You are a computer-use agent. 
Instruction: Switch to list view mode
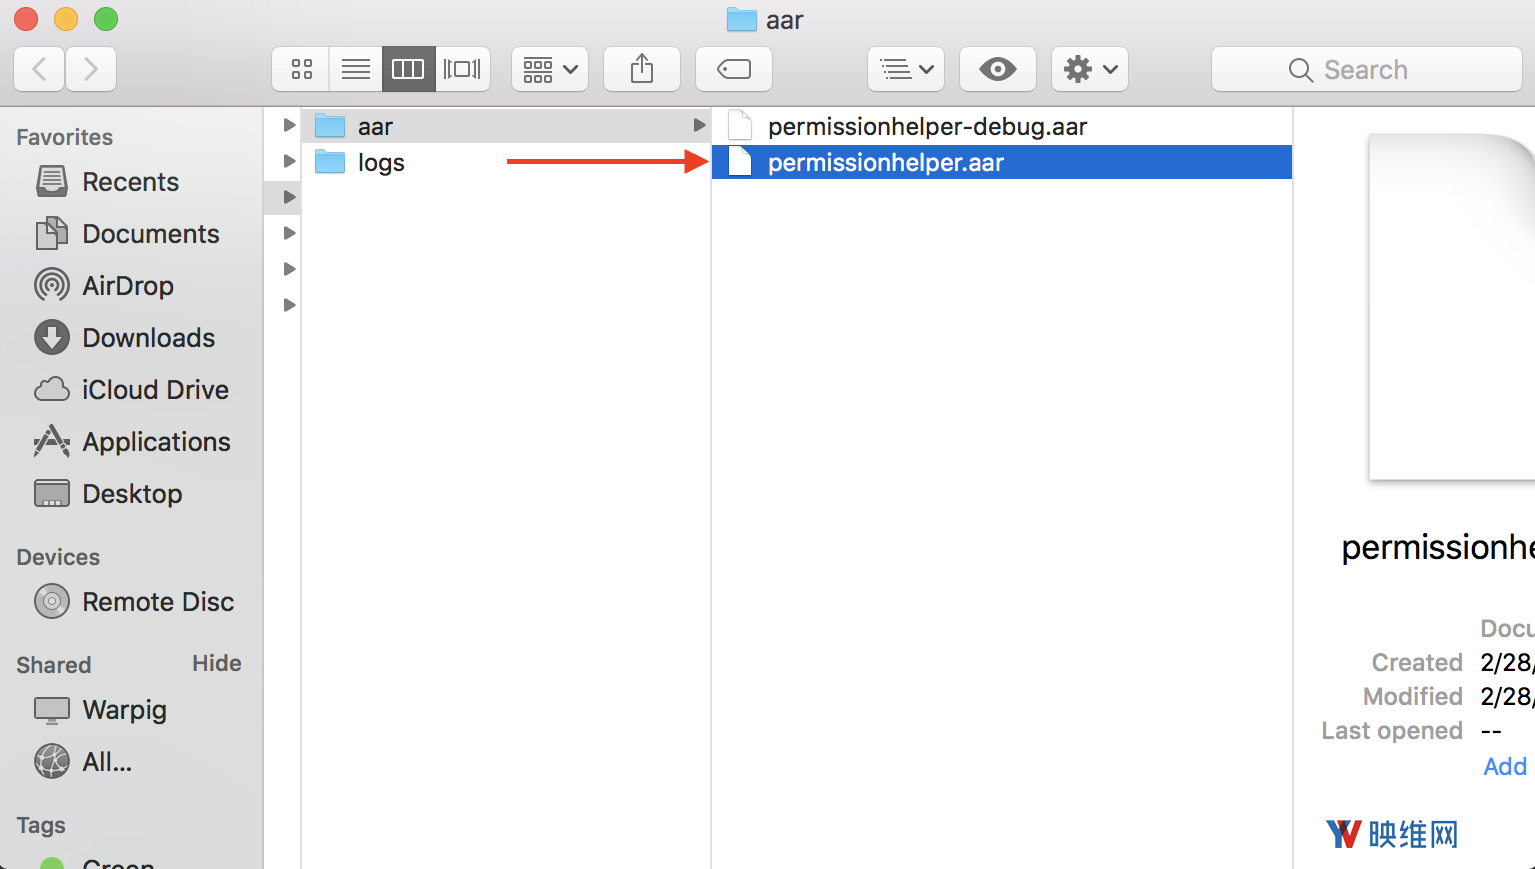[x=355, y=69]
